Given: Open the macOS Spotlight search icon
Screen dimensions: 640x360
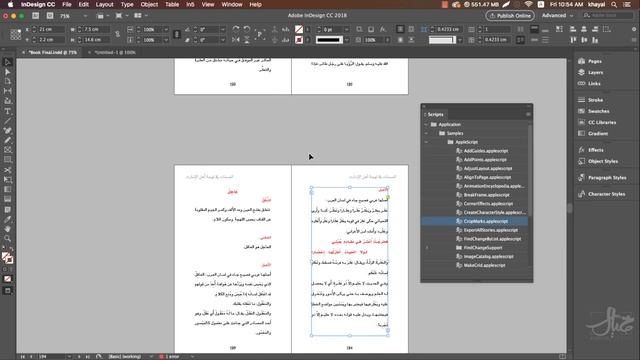Looking at the screenshot, I should 614,4.
